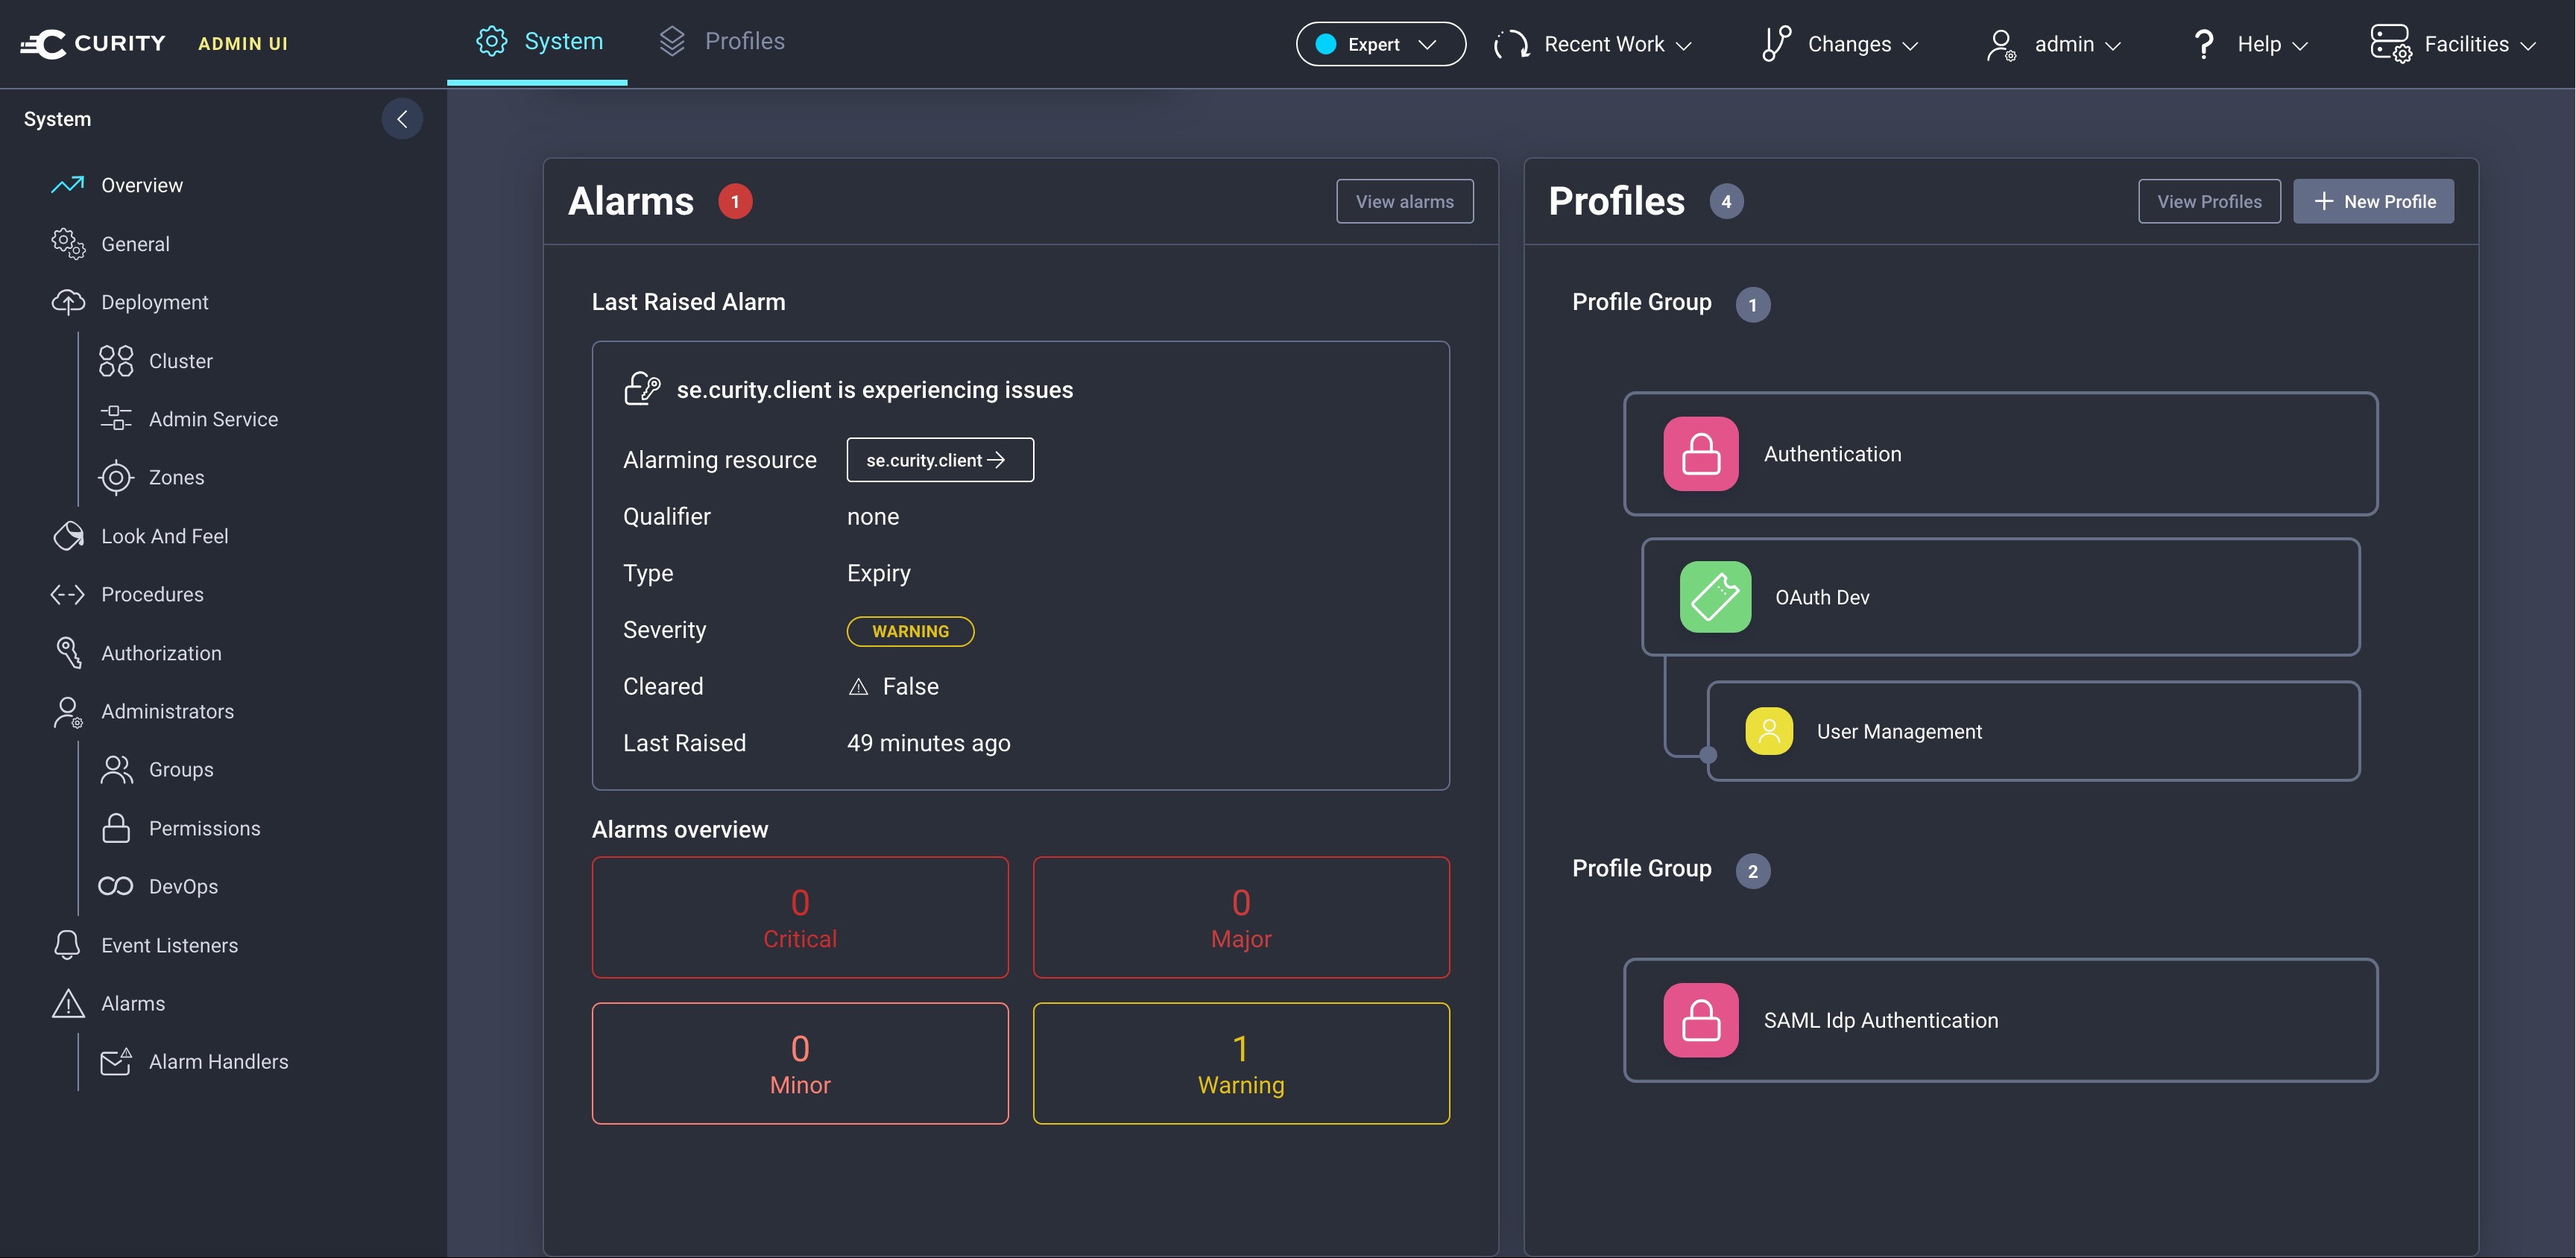Image resolution: width=2576 pixels, height=1258 pixels.
Task: Expand the Help dropdown chevron
Action: point(2300,46)
